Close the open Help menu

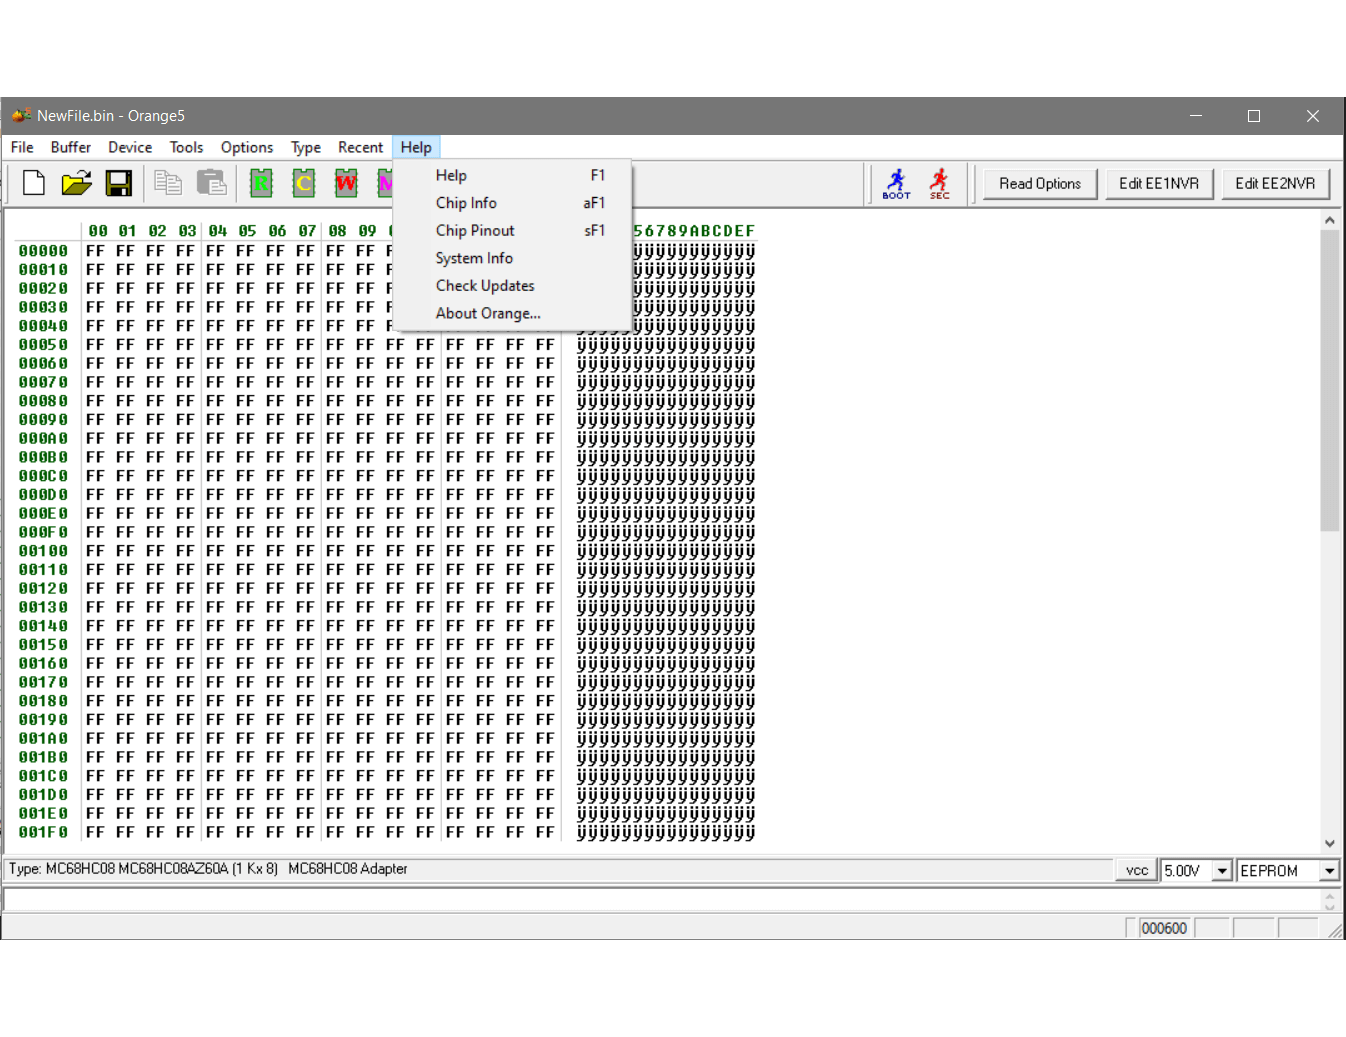(x=416, y=147)
